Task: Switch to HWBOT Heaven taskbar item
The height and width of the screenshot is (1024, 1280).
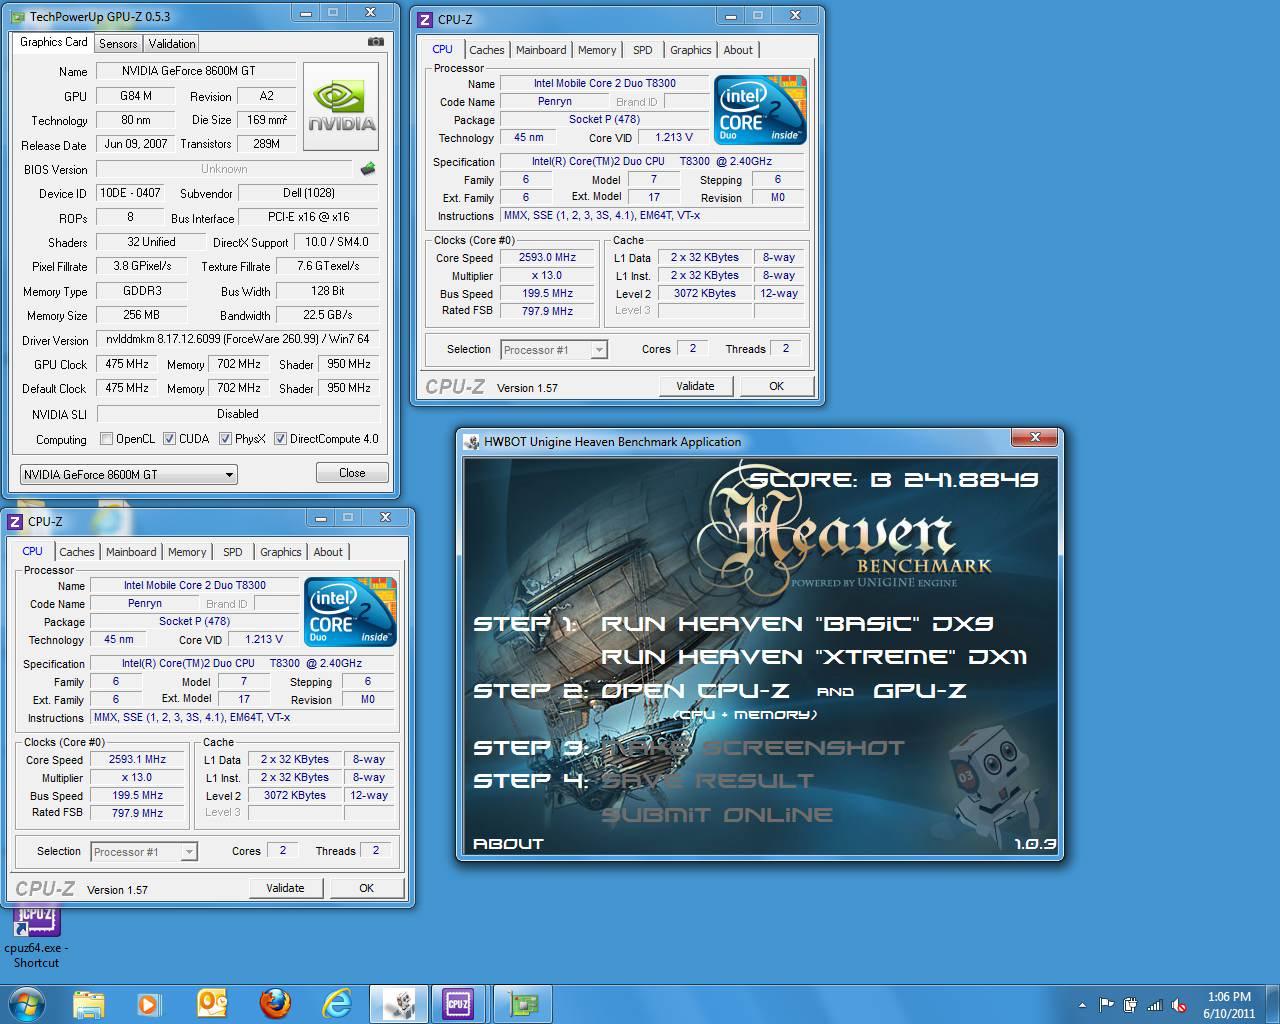Action: (399, 1004)
